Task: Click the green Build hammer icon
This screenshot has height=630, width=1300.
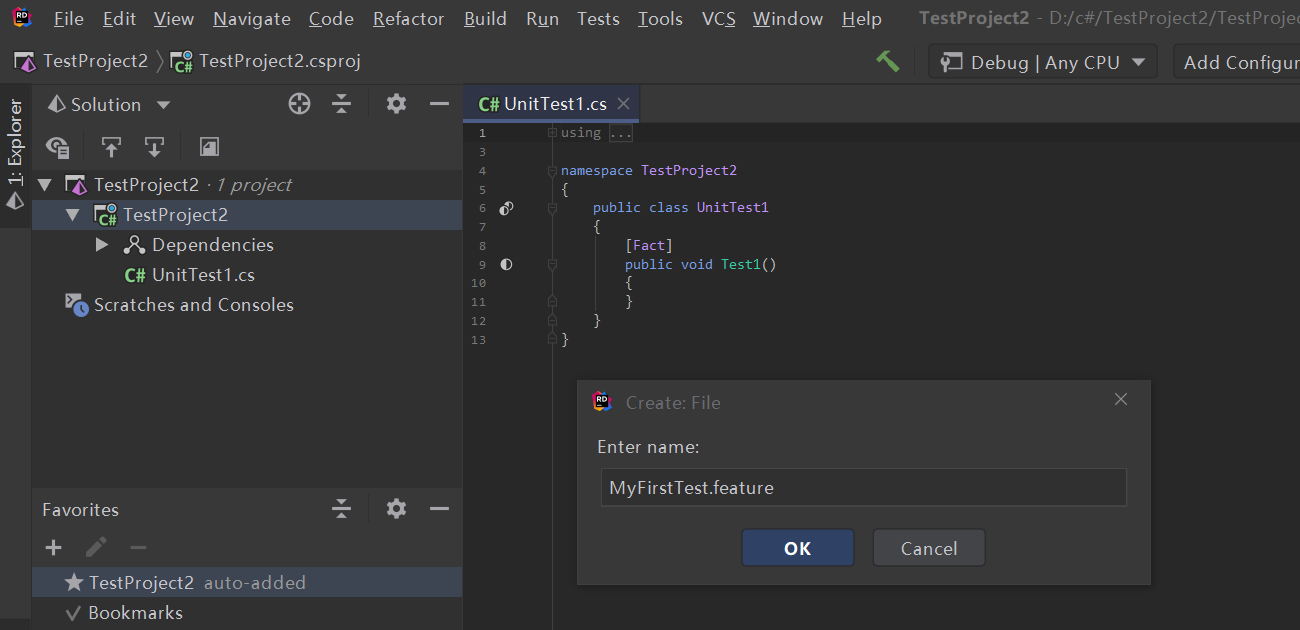Action: tap(887, 61)
